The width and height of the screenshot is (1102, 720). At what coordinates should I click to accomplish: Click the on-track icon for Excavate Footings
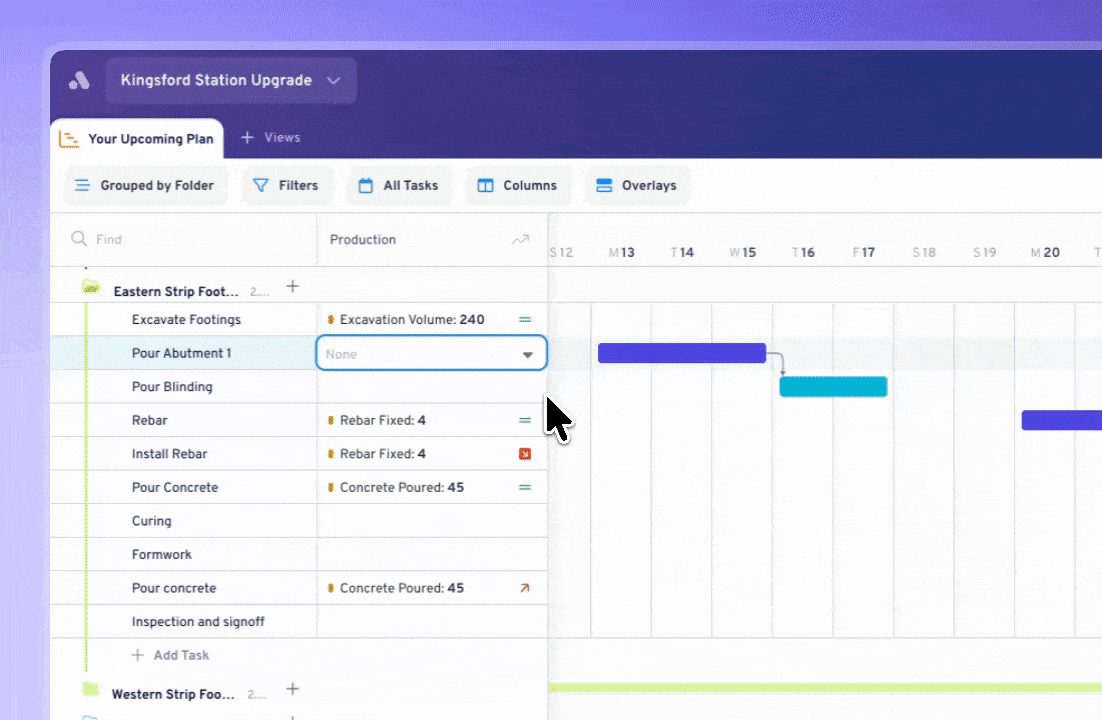[525, 319]
